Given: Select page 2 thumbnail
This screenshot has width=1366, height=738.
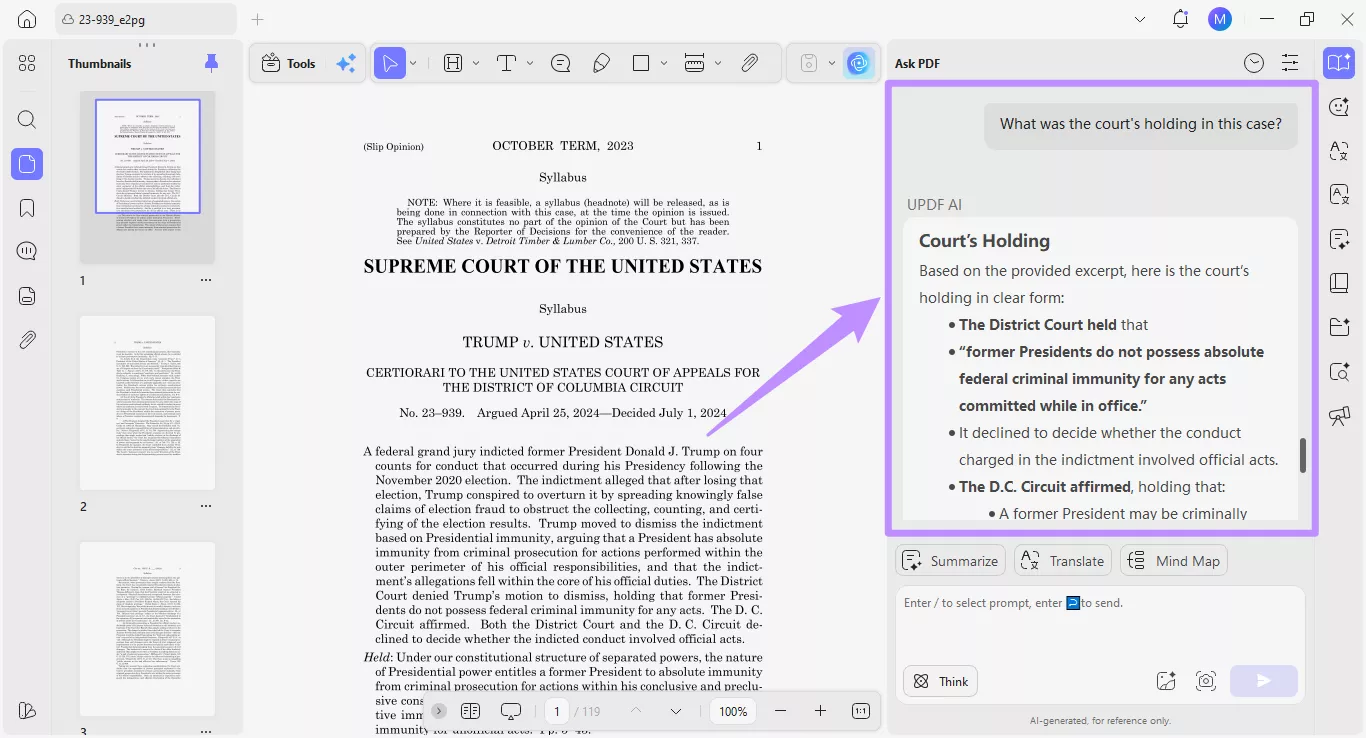Looking at the screenshot, I should [147, 403].
